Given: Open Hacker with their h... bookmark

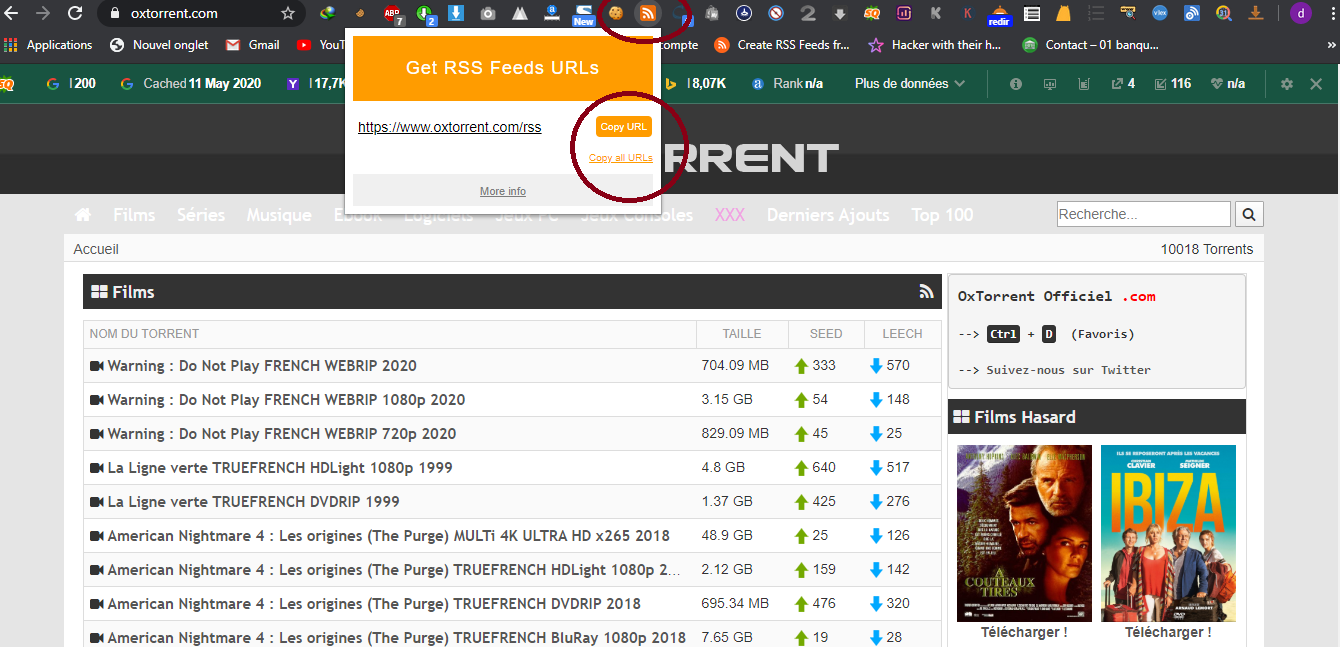Looking at the screenshot, I should [935, 45].
